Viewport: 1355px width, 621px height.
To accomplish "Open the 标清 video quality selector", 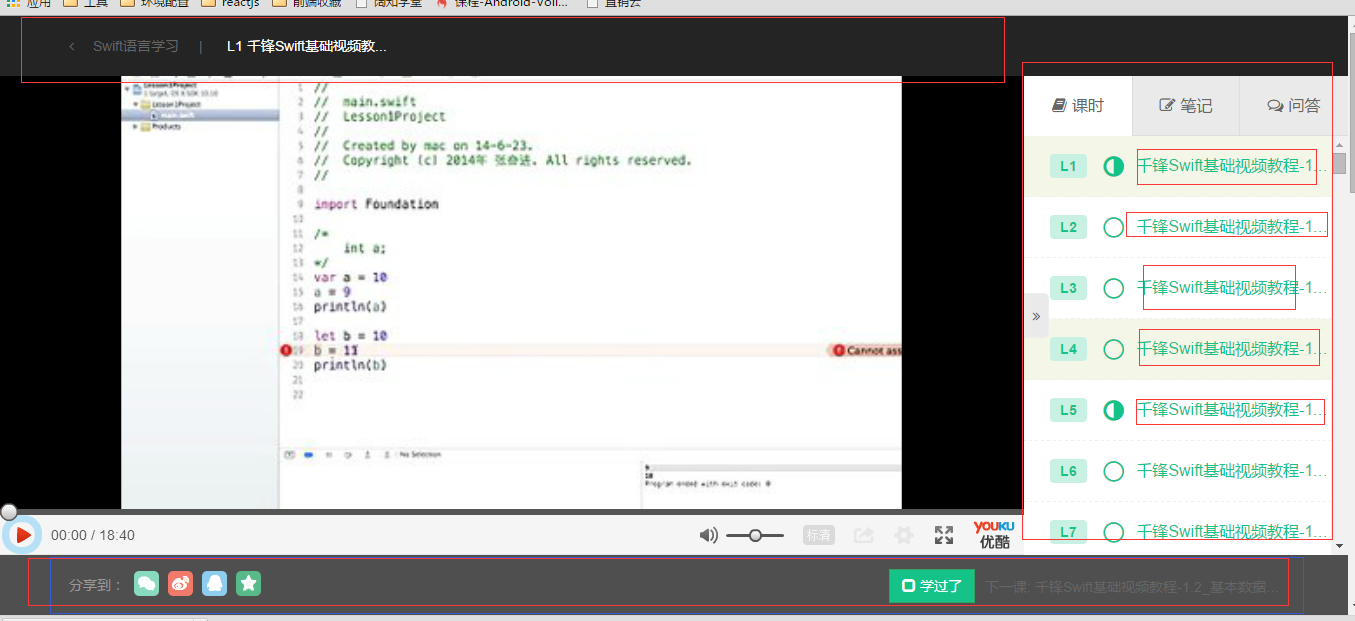I will [818, 535].
